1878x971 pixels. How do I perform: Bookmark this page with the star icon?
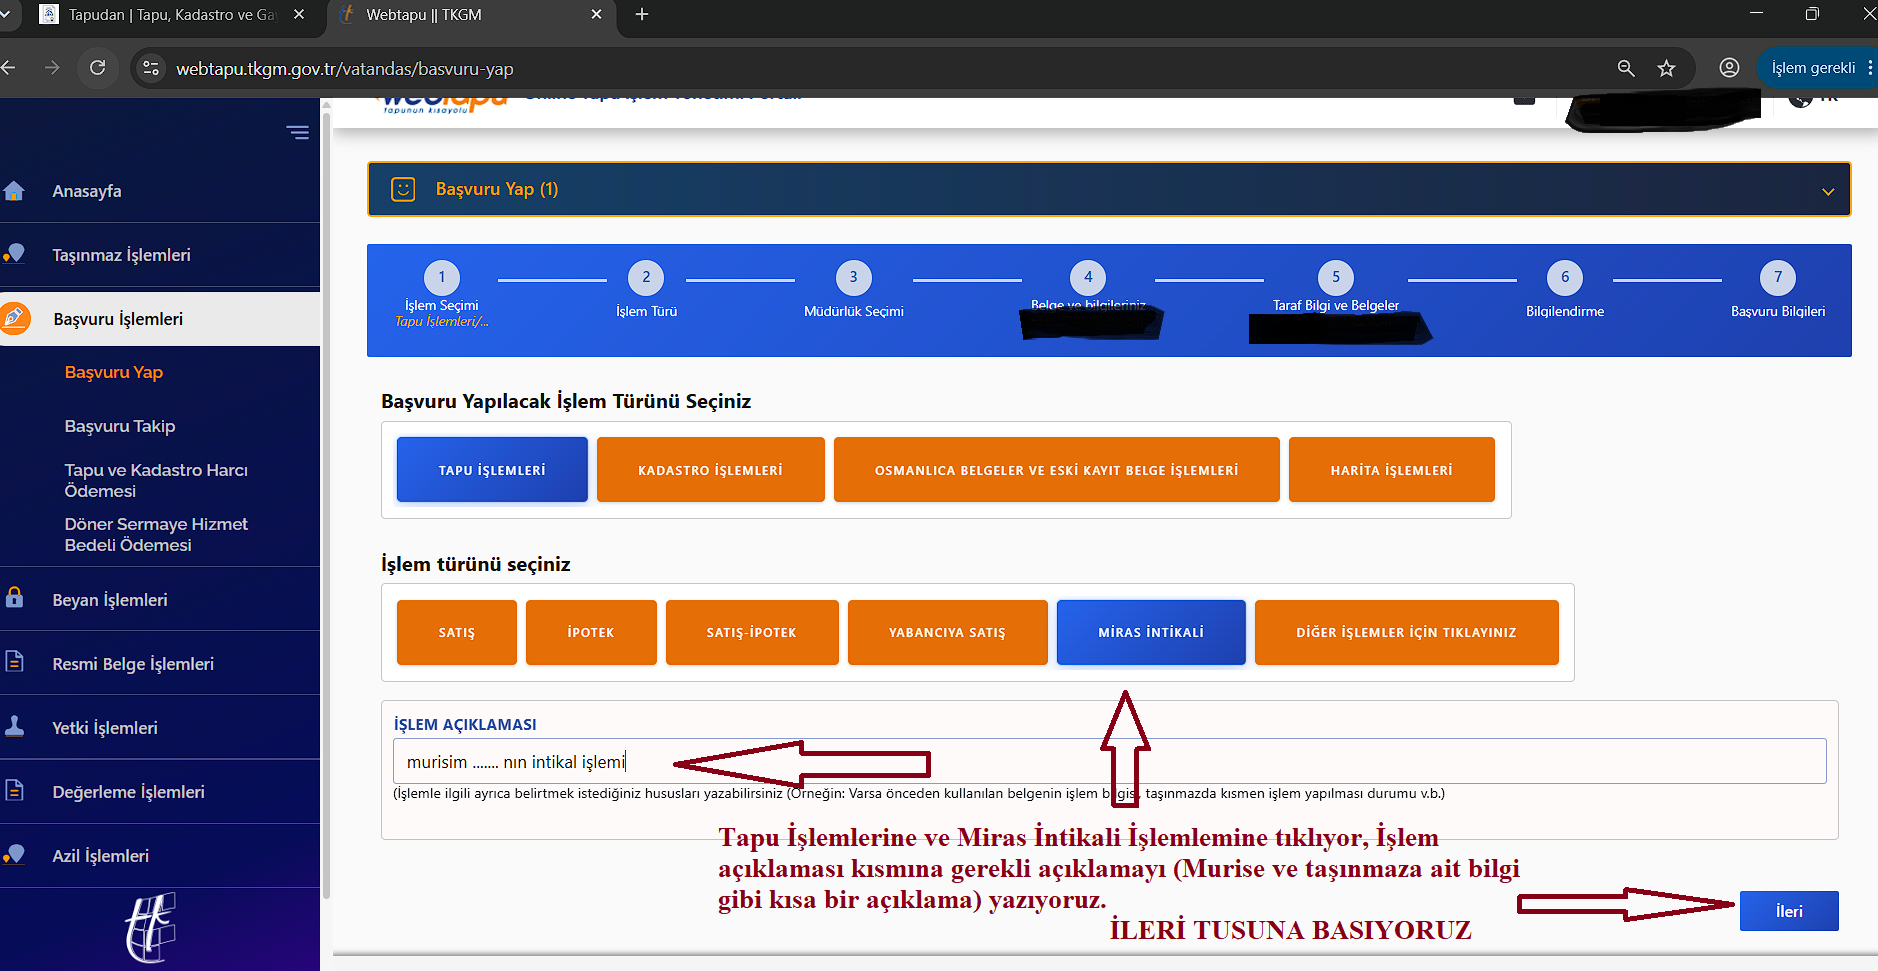point(1666,68)
